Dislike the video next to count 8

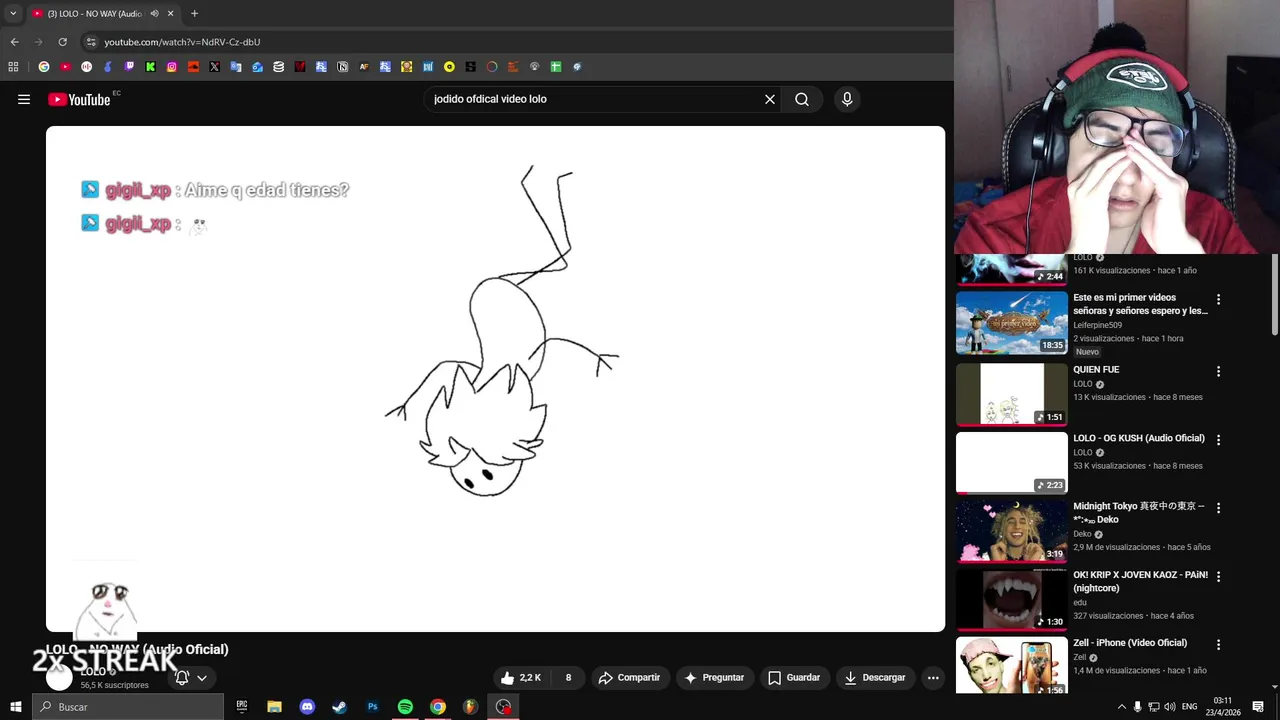(567, 677)
